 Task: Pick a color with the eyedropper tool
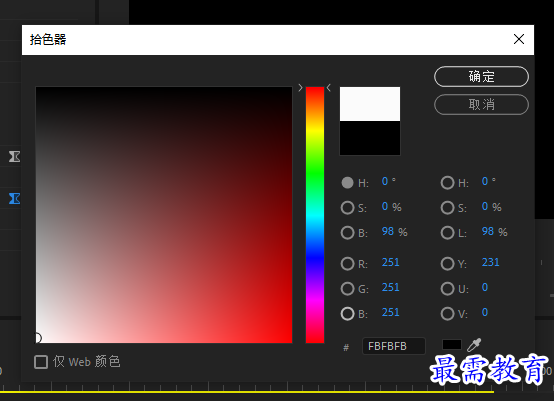[474, 345]
